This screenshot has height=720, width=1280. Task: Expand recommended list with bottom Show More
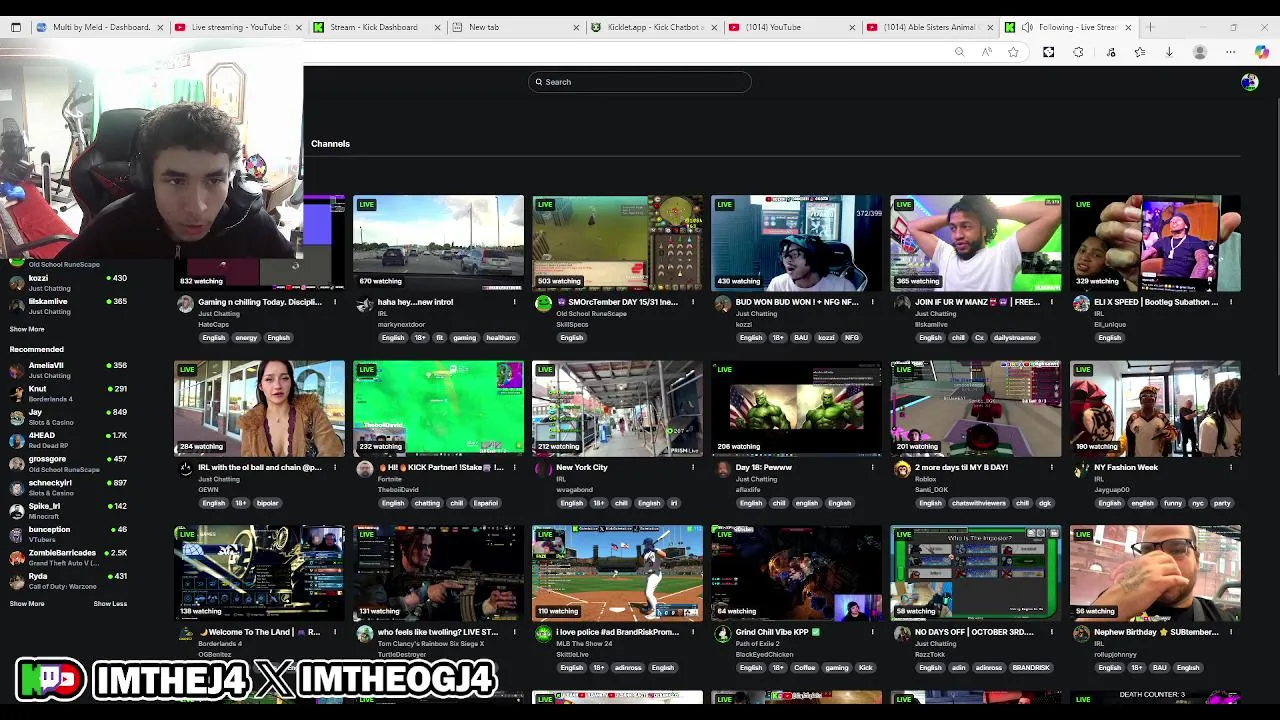pos(27,604)
